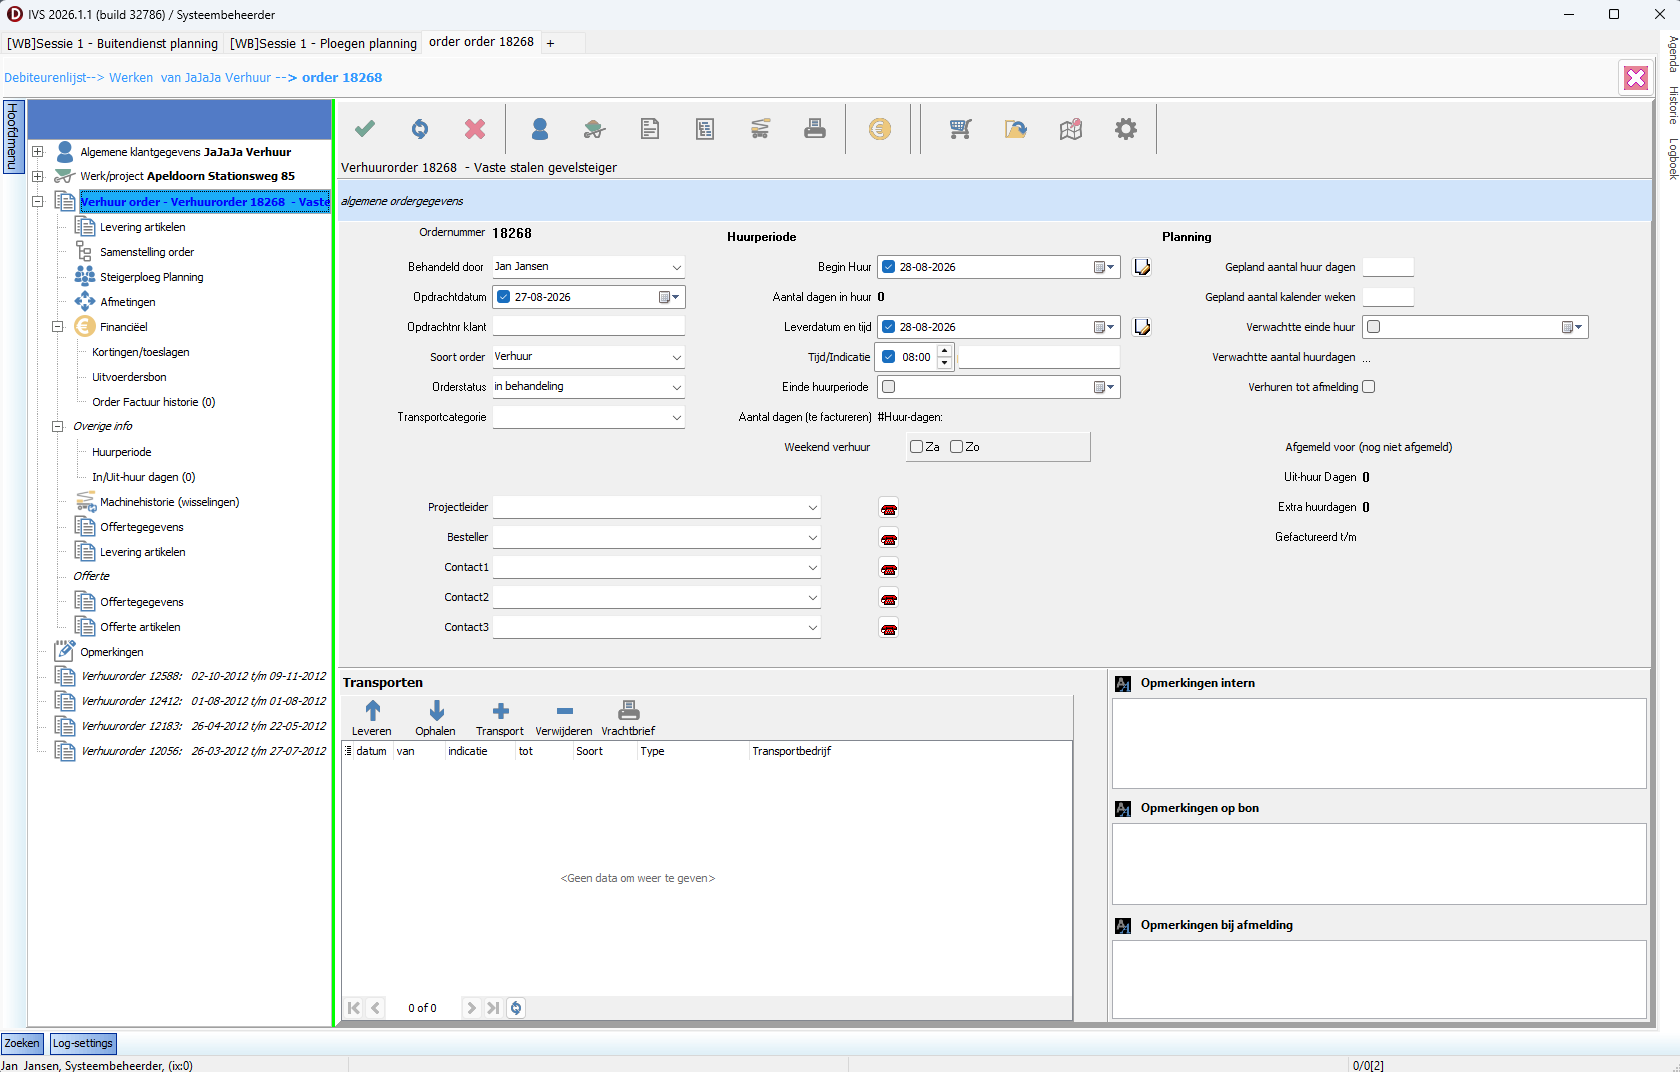Click the Debiteurenlijst breadcrumb link
The height and width of the screenshot is (1072, 1680).
coord(45,78)
